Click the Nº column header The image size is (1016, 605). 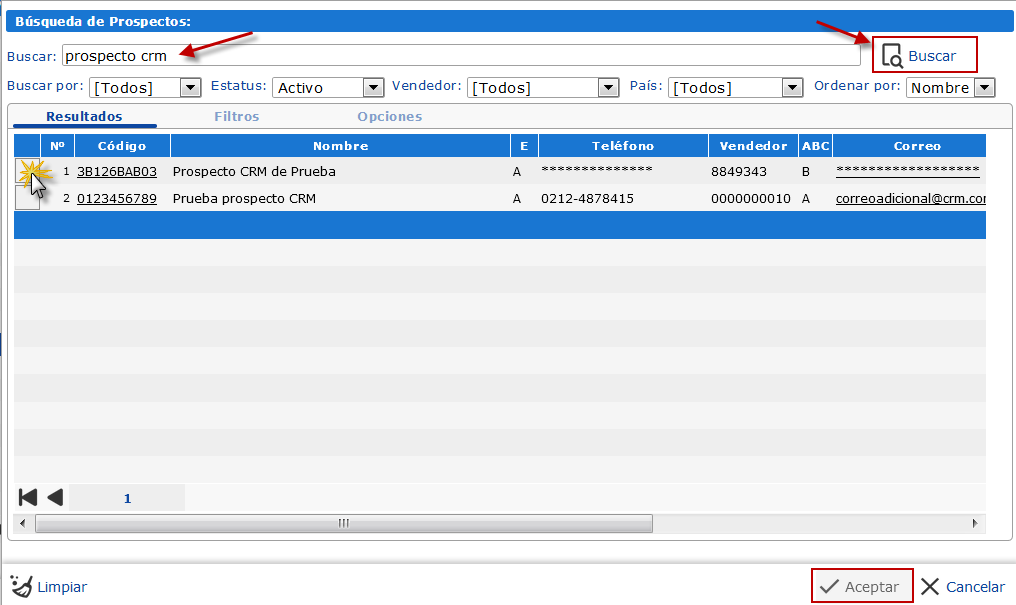[57, 146]
